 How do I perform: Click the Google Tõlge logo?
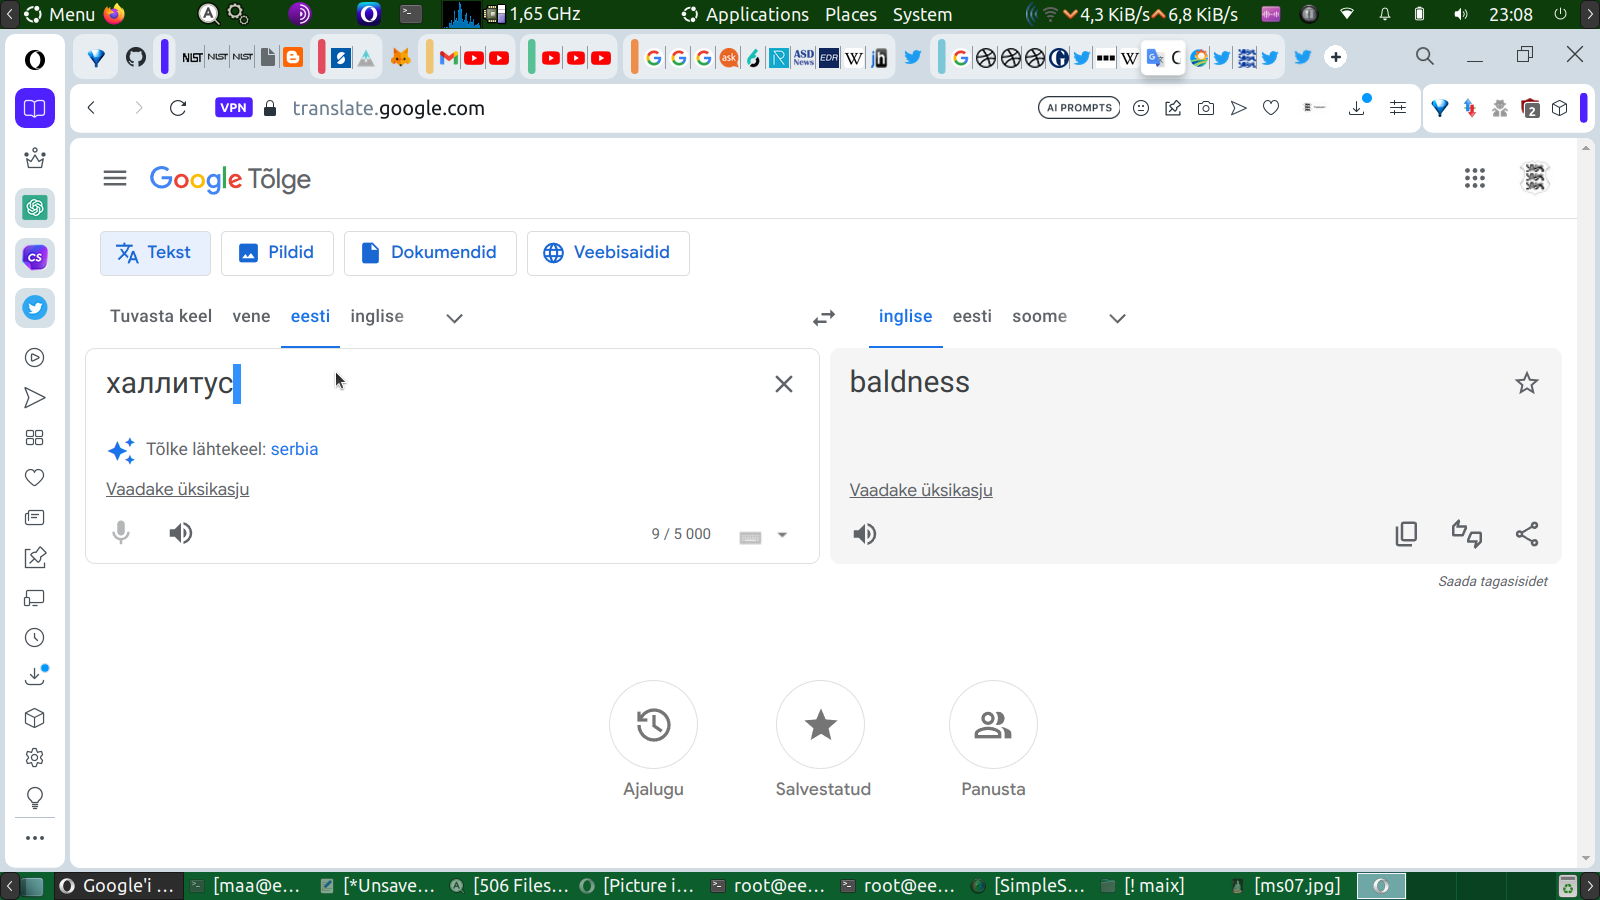(230, 179)
